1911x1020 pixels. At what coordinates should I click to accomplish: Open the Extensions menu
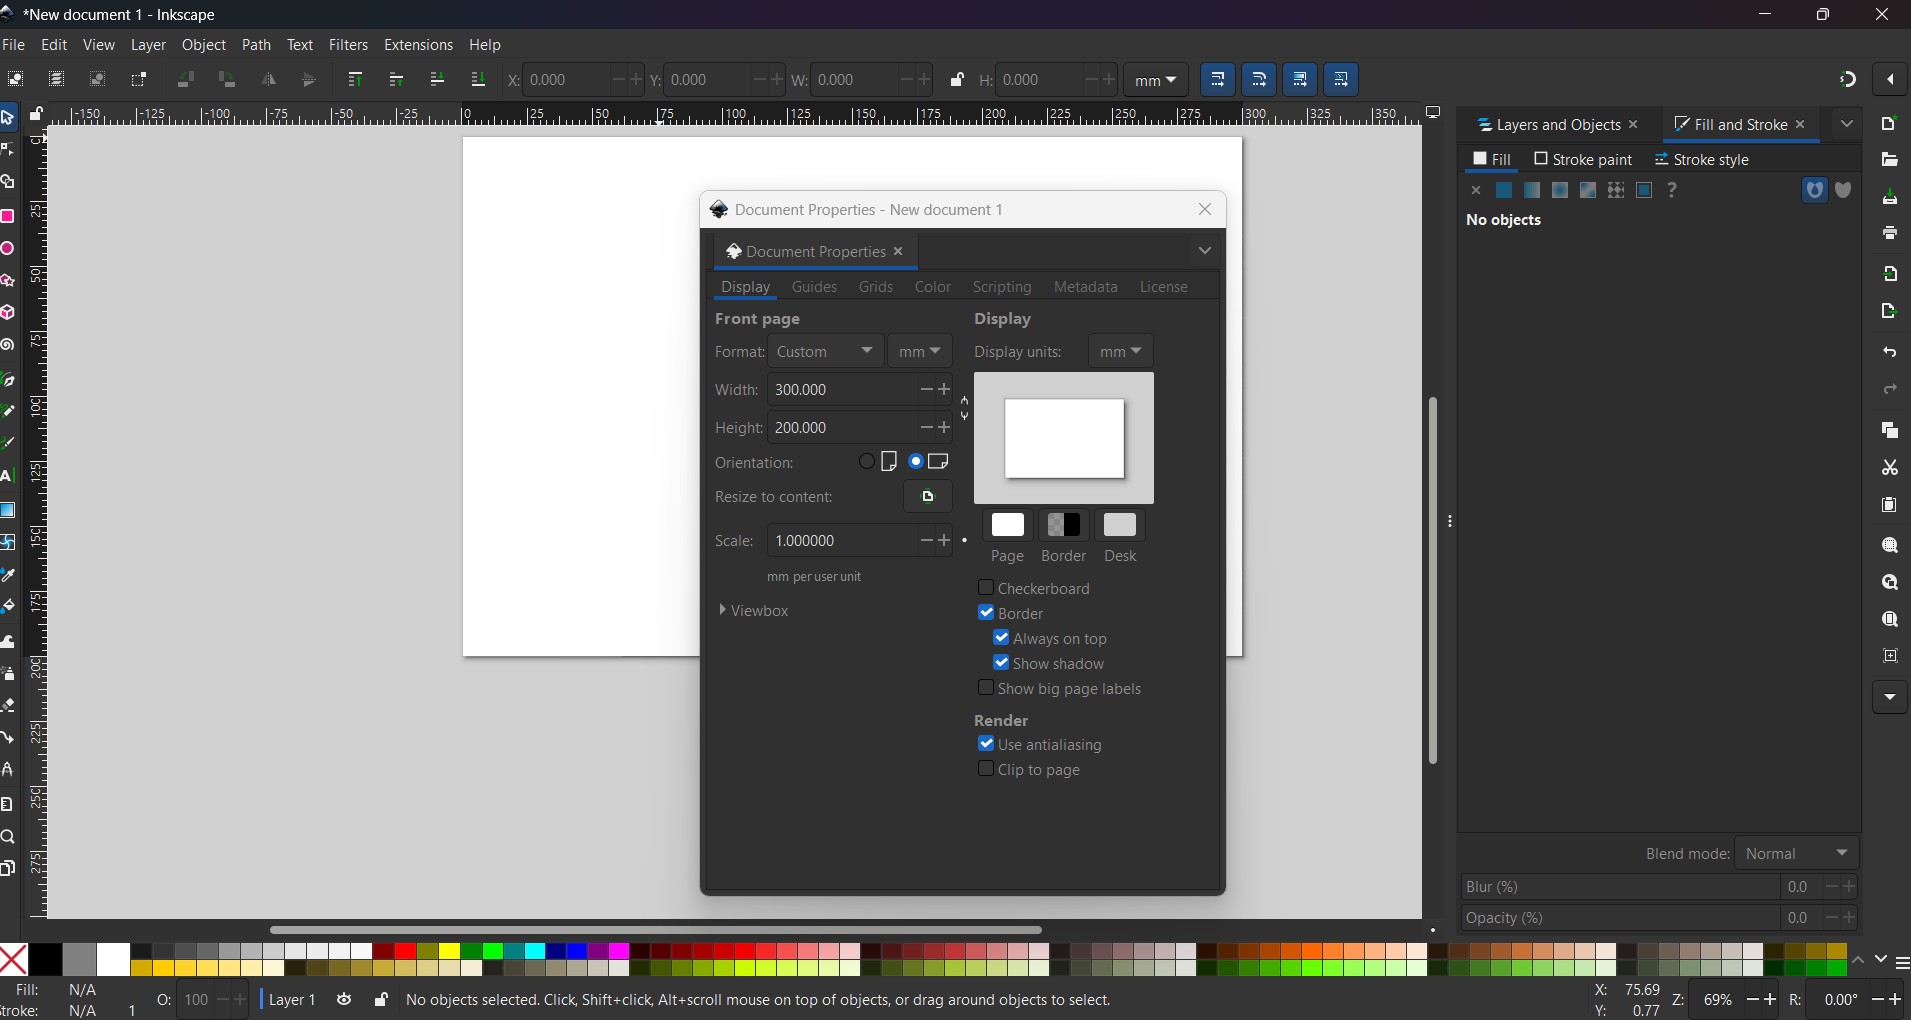tap(418, 45)
